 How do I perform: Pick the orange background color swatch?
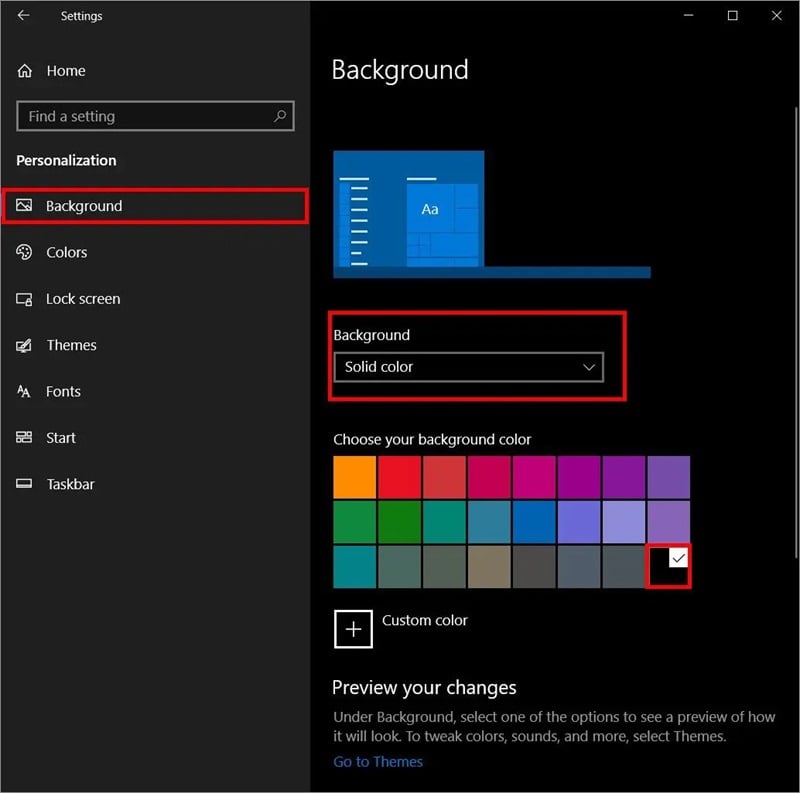(355, 477)
